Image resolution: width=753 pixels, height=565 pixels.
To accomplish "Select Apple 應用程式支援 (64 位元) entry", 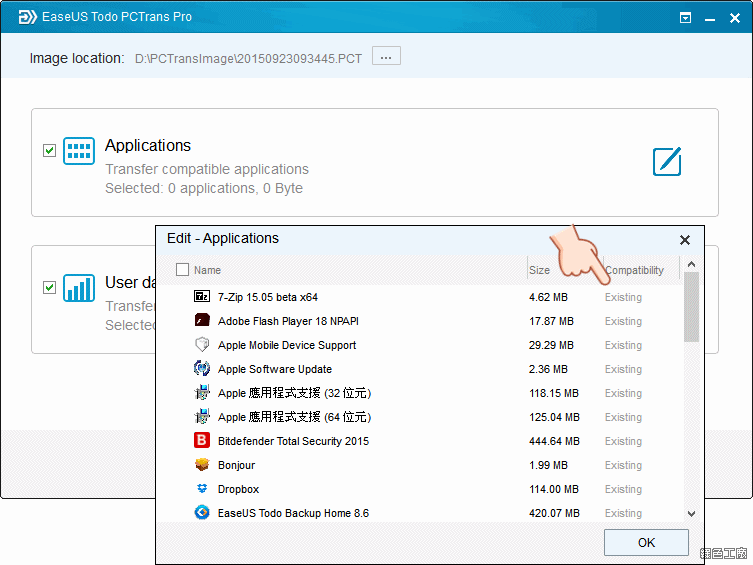I will (294, 417).
